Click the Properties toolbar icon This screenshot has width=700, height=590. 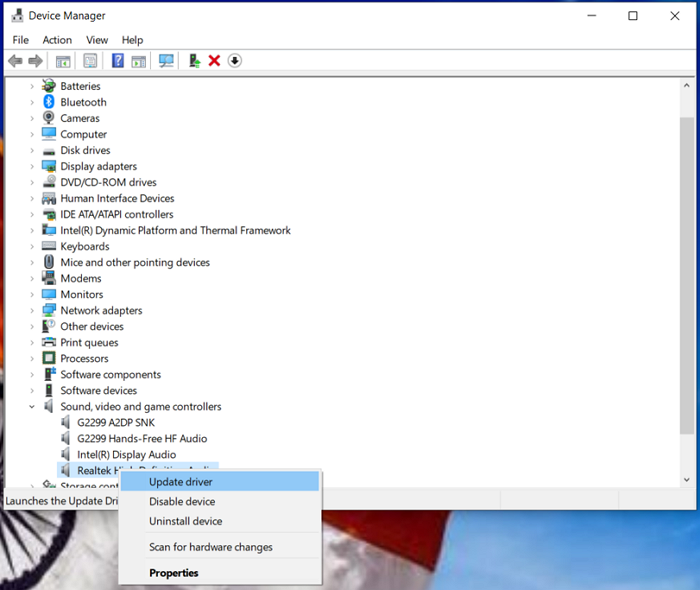90,61
